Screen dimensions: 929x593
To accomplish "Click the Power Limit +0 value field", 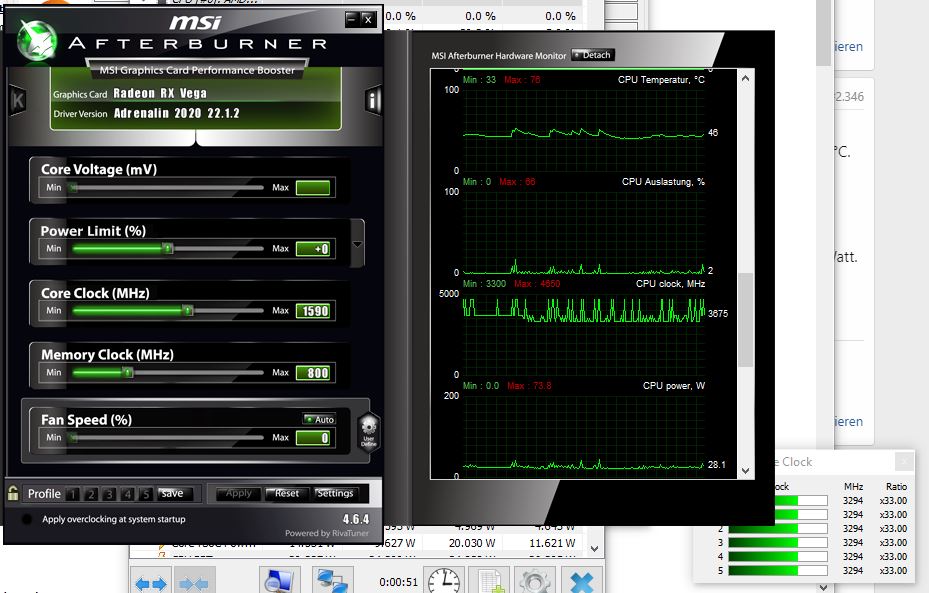I will (x=313, y=249).
